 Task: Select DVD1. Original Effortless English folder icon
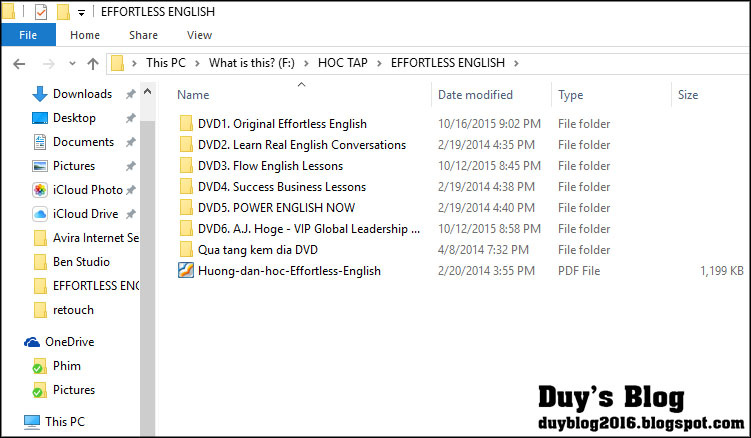(186, 124)
